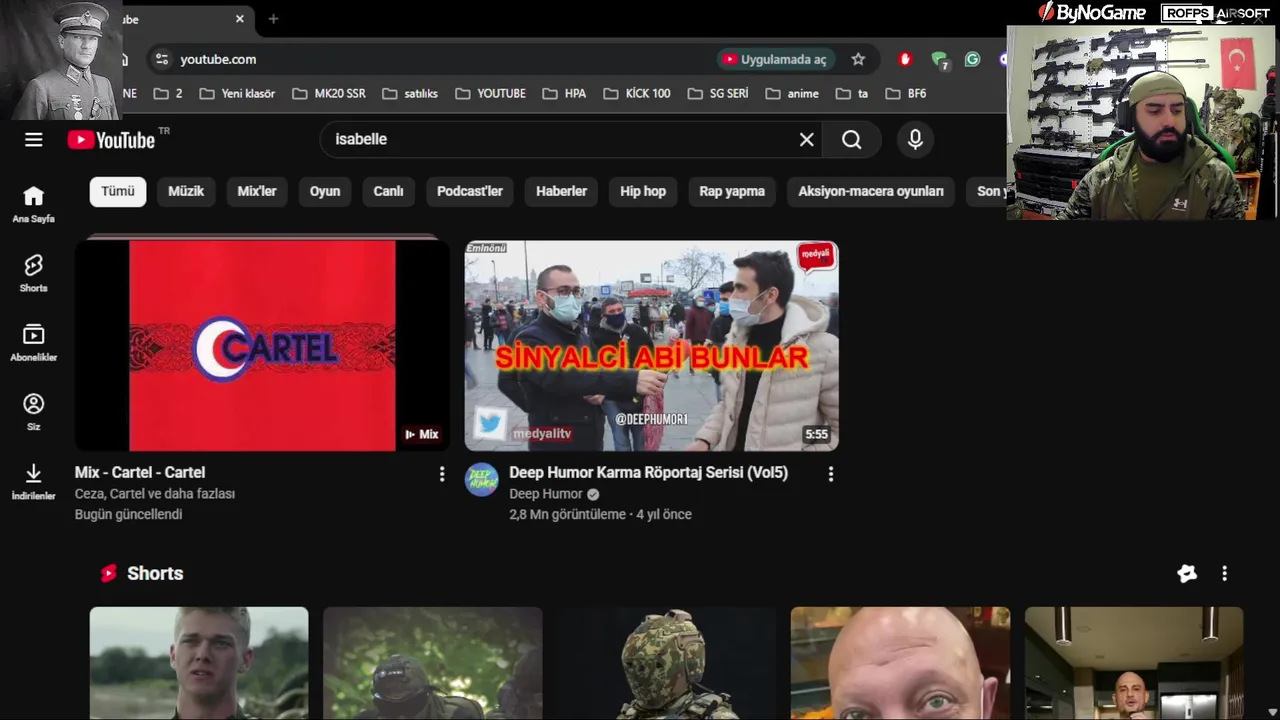Image resolution: width=1280 pixels, height=720 pixels.
Task: Go to the YouTube logo home link
Action: [112, 140]
